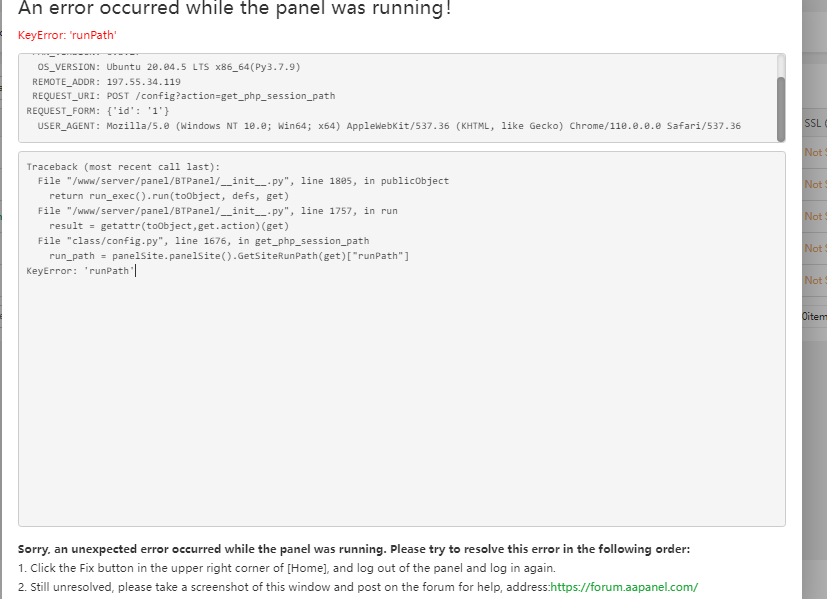Click the USER_AGENT Mozilla line
Screen dimensions: 827x599
[x=389, y=126]
